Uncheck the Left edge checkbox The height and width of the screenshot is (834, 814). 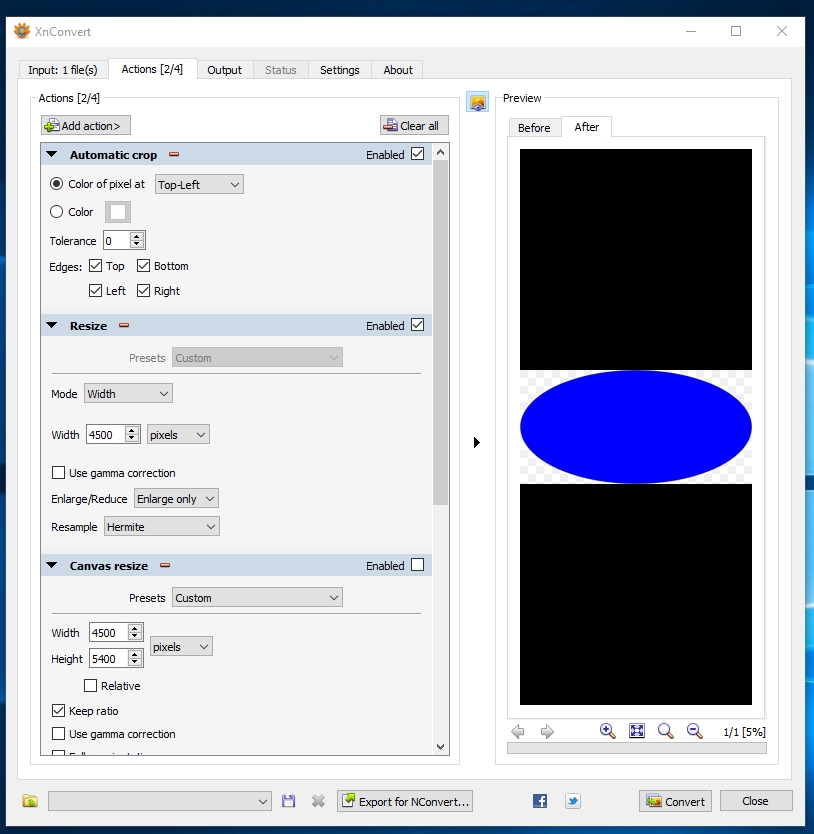tap(95, 290)
